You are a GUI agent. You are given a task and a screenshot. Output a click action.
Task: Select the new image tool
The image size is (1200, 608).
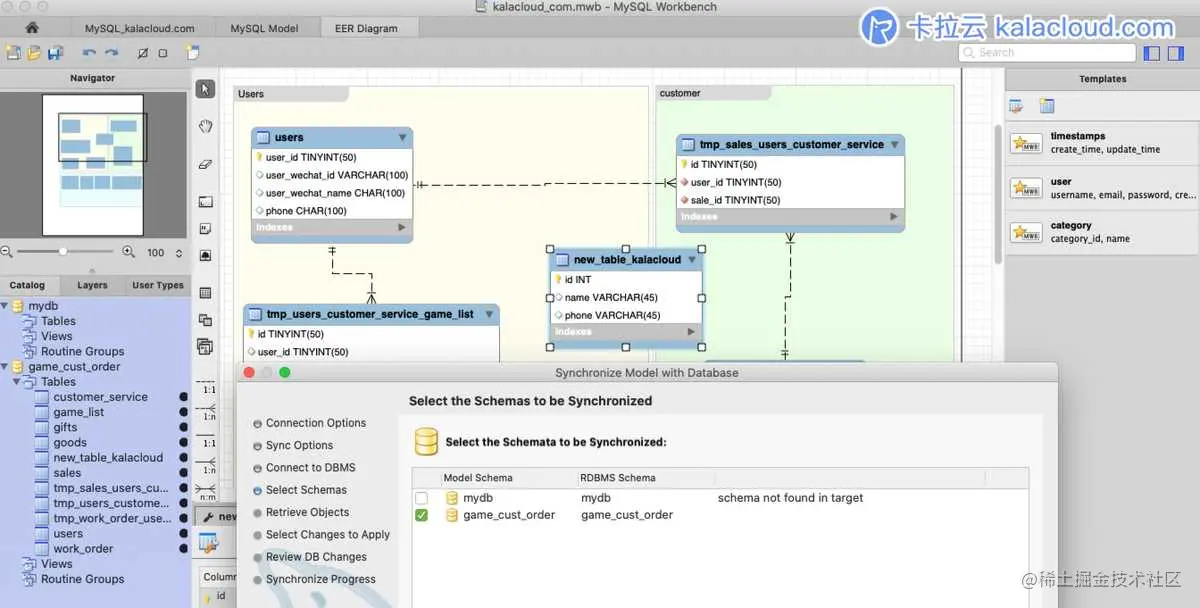[205, 255]
